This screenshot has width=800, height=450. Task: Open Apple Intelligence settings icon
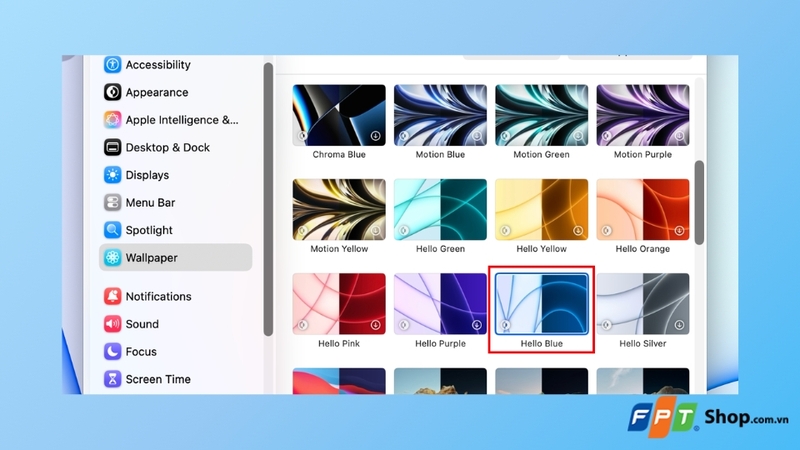coord(112,119)
